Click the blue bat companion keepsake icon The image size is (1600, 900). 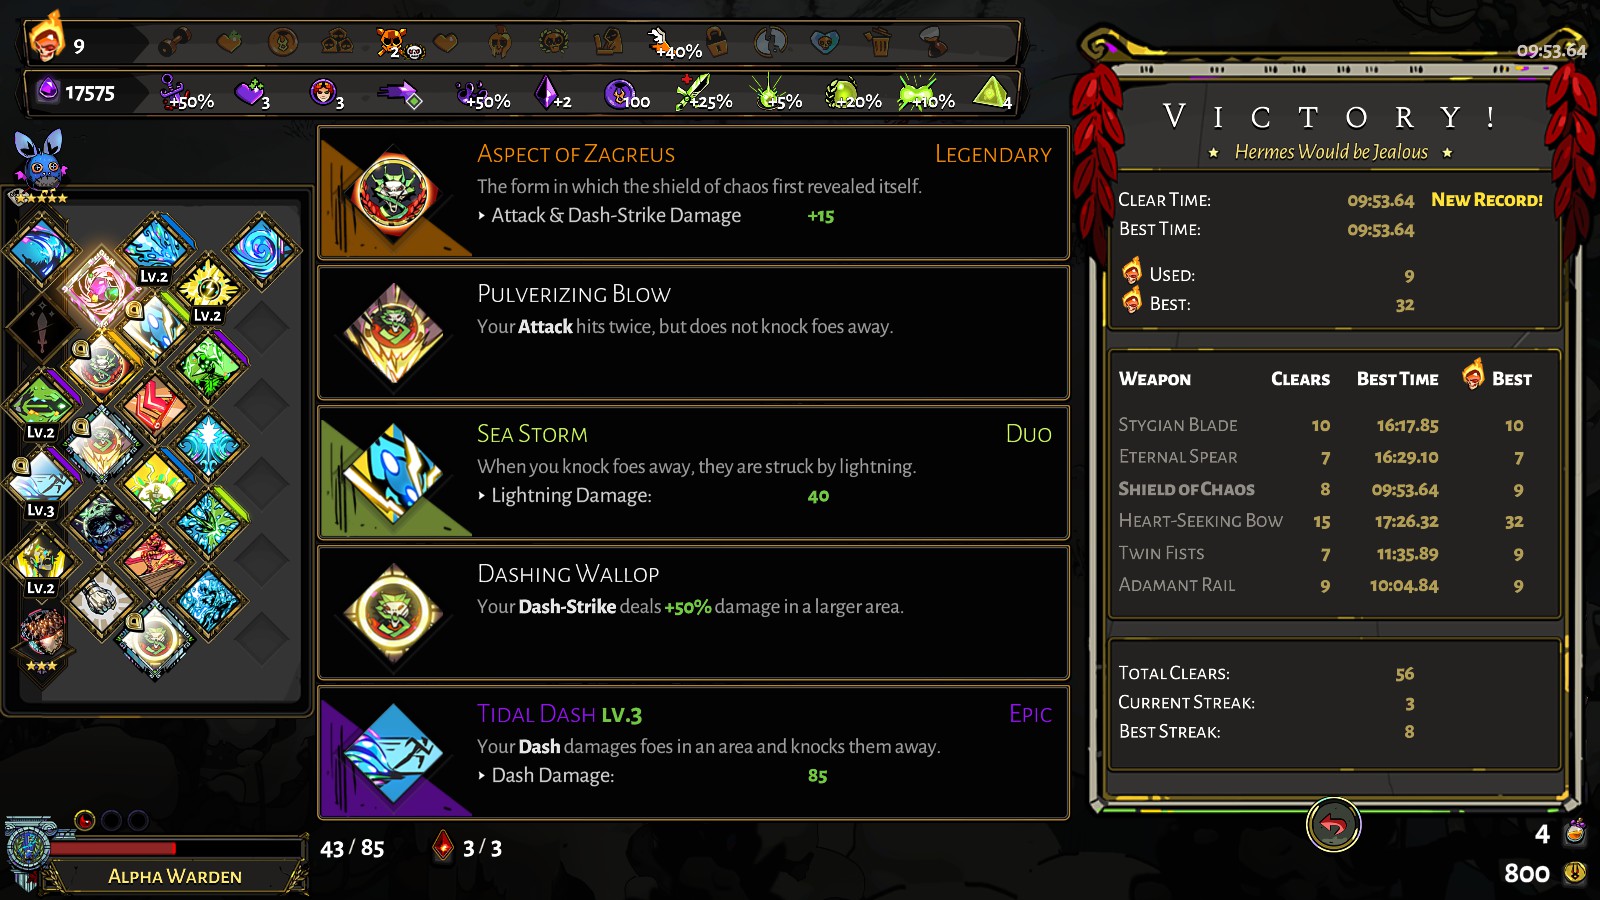[40, 160]
